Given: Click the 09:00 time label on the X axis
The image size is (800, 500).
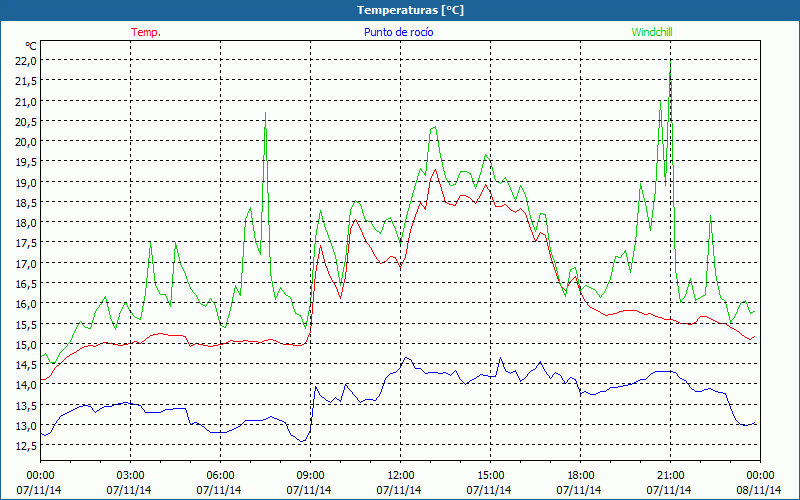Looking at the screenshot, I should point(310,476).
